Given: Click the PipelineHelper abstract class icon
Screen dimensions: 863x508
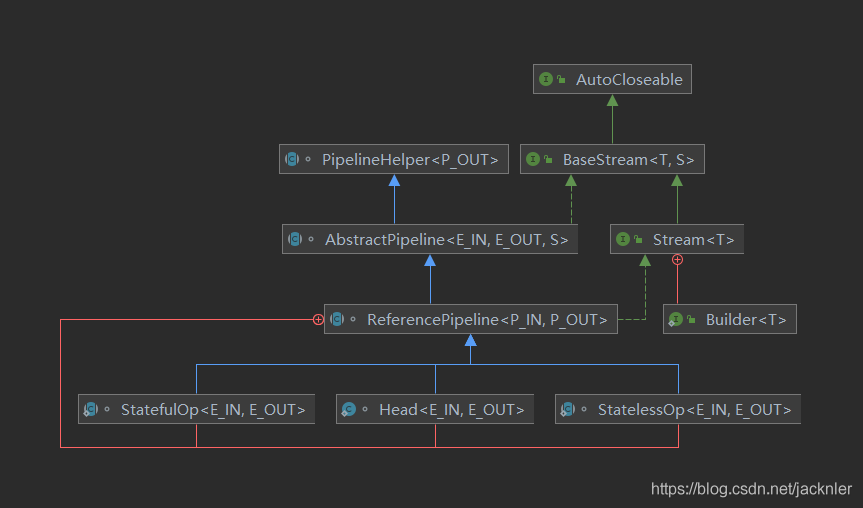Looking at the screenshot, I should pyautogui.click(x=292, y=160).
